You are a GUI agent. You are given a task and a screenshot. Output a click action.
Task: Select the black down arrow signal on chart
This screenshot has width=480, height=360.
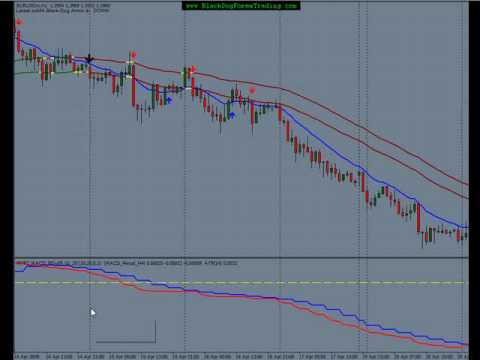click(x=89, y=58)
